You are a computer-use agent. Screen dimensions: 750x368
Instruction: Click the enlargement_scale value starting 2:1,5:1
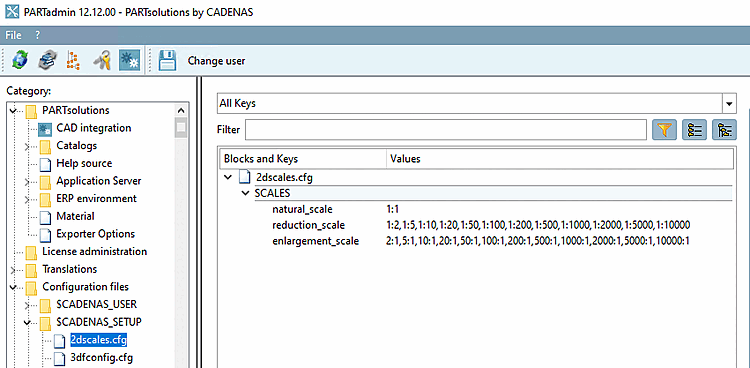pyautogui.click(x=538, y=241)
